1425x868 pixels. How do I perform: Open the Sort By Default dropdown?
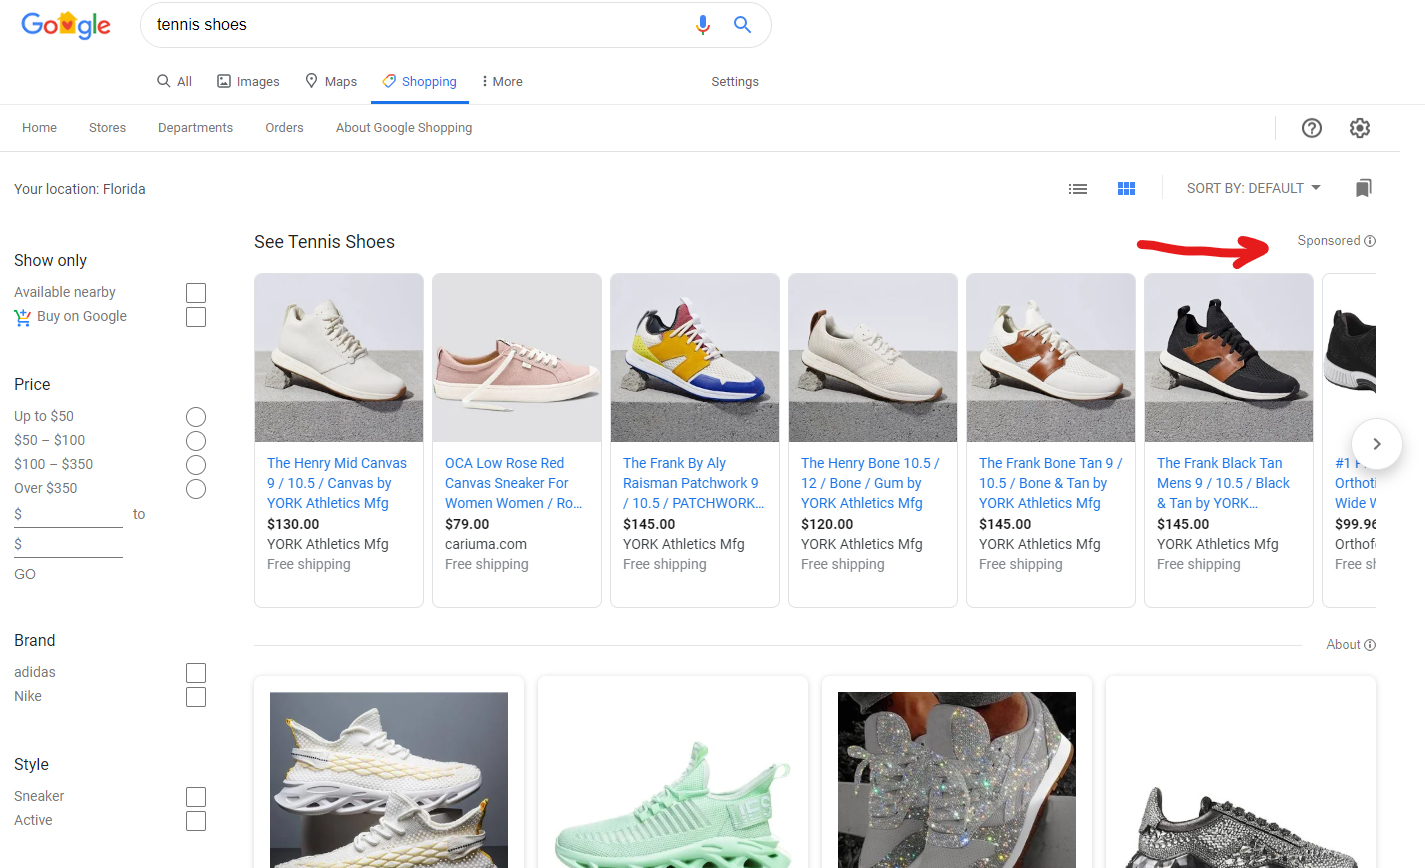pyautogui.click(x=1254, y=188)
